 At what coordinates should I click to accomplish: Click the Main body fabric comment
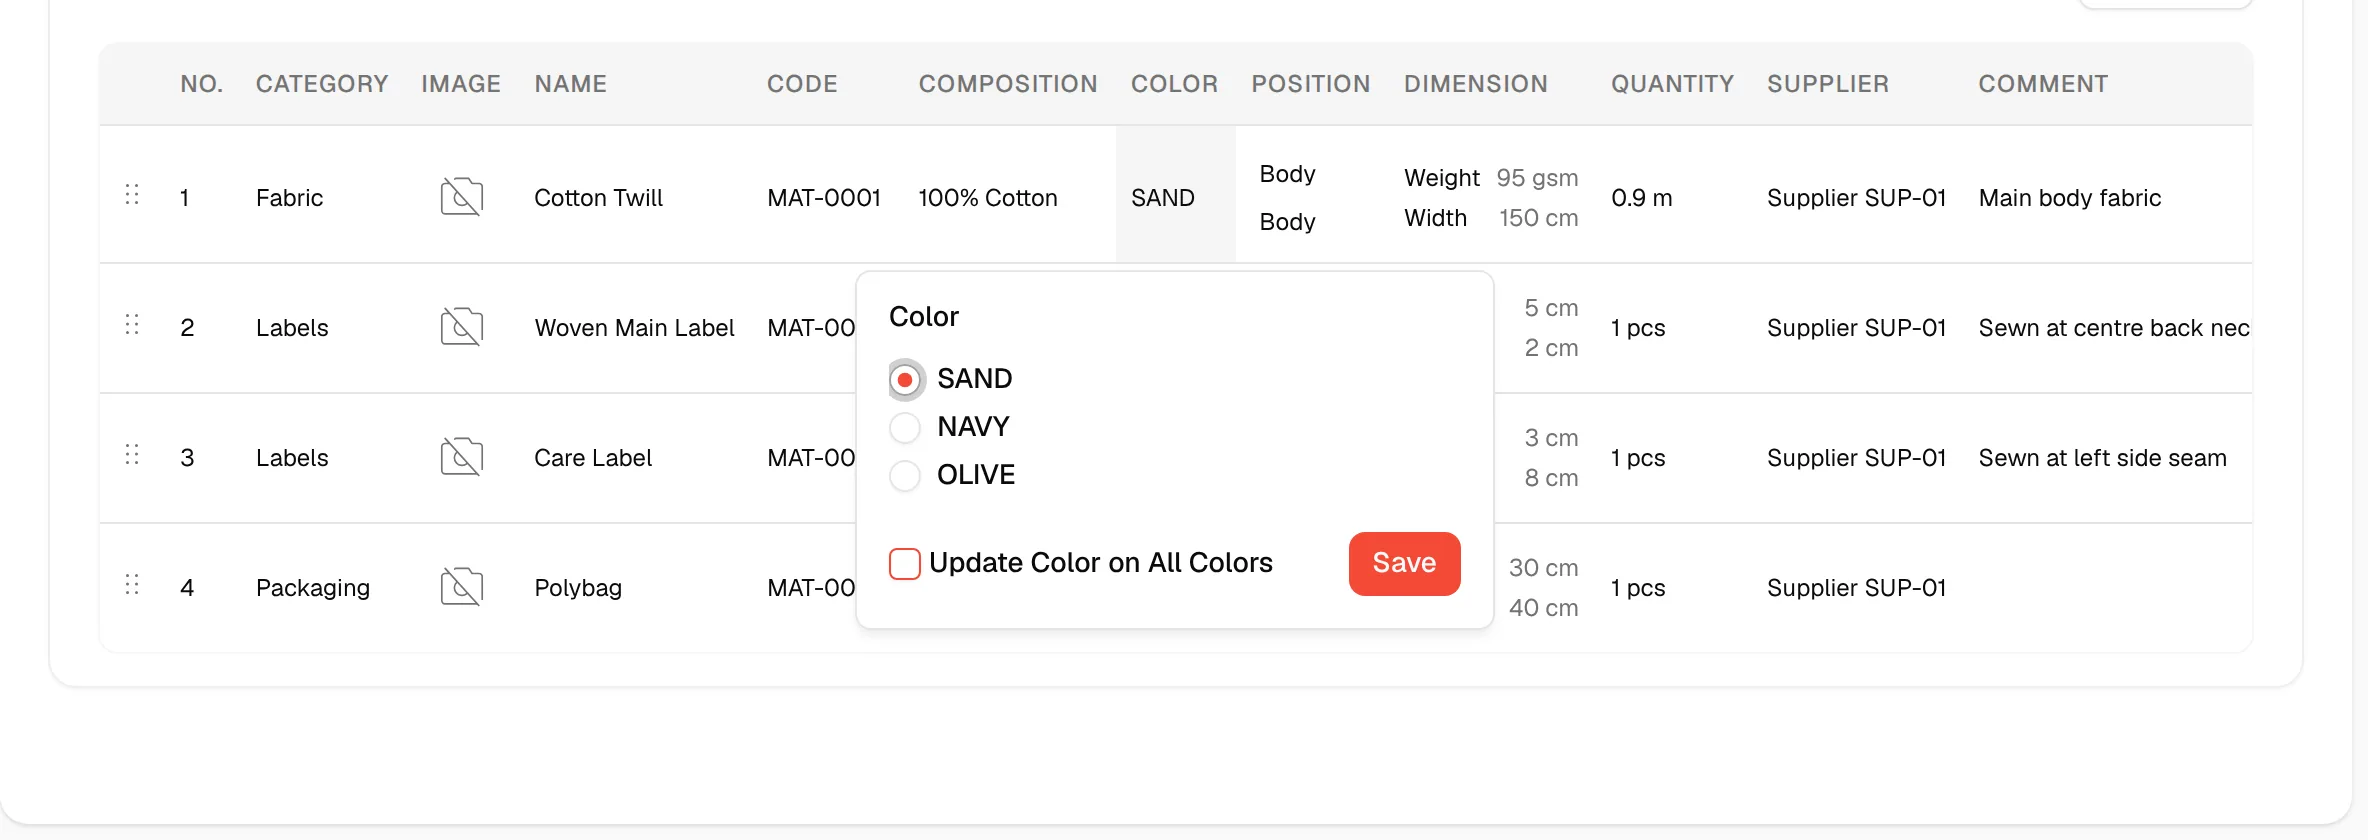[2070, 198]
